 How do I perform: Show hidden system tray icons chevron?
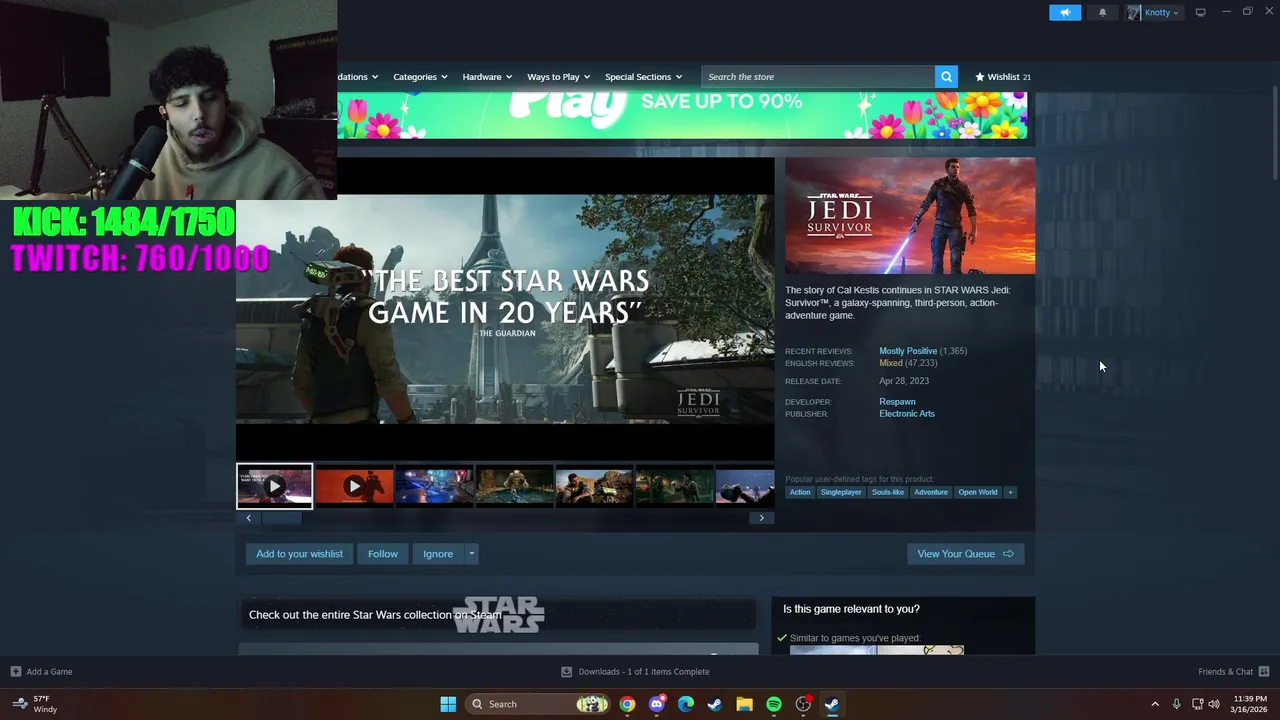[x=1155, y=704]
